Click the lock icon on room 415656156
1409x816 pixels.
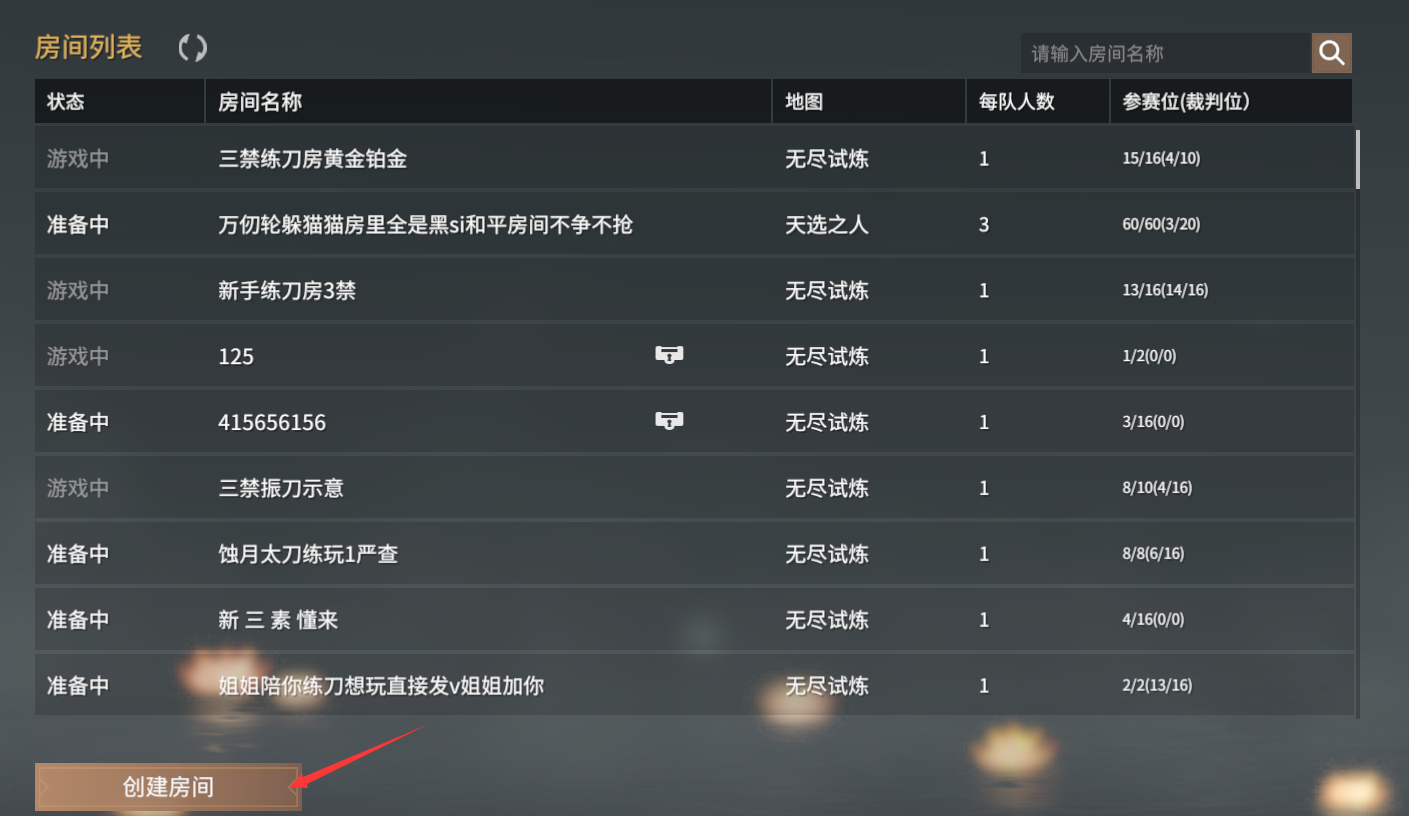(x=669, y=421)
